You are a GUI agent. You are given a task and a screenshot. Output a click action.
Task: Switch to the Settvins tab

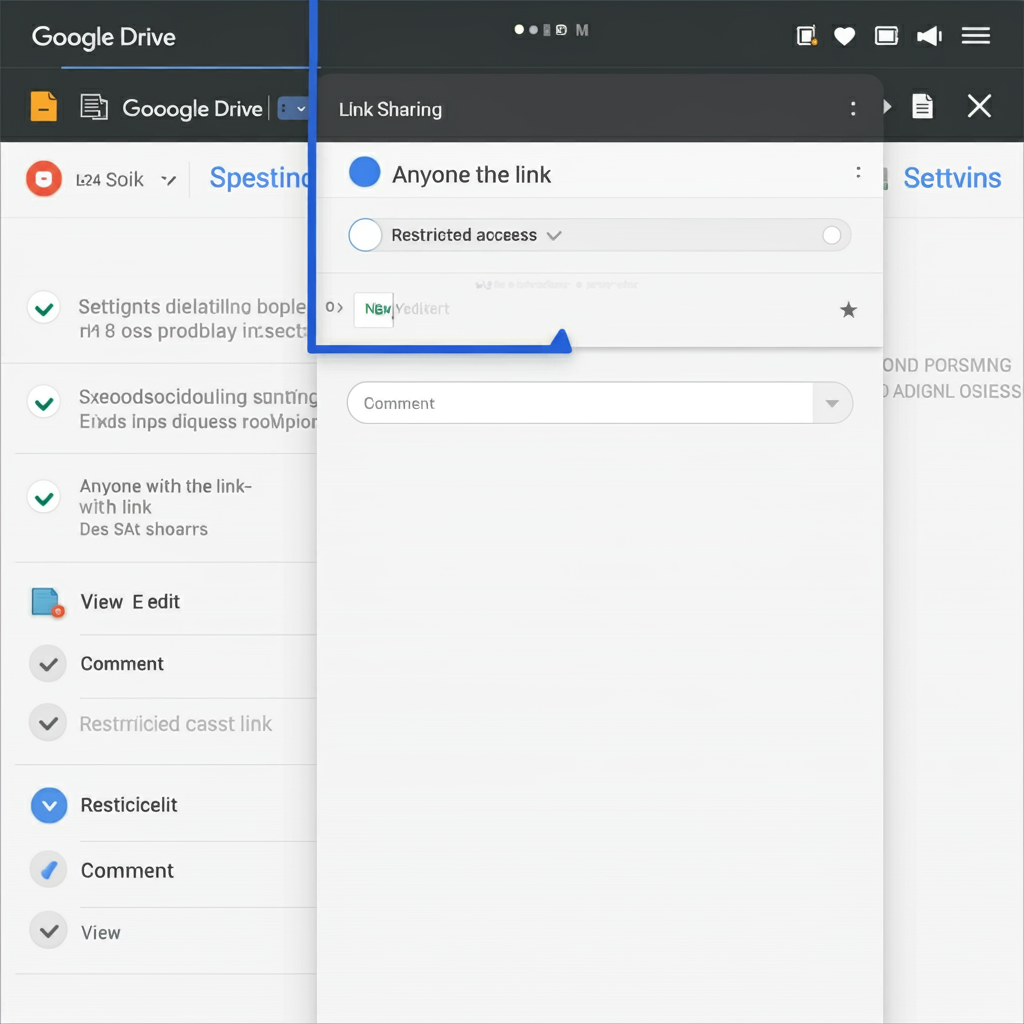point(952,178)
